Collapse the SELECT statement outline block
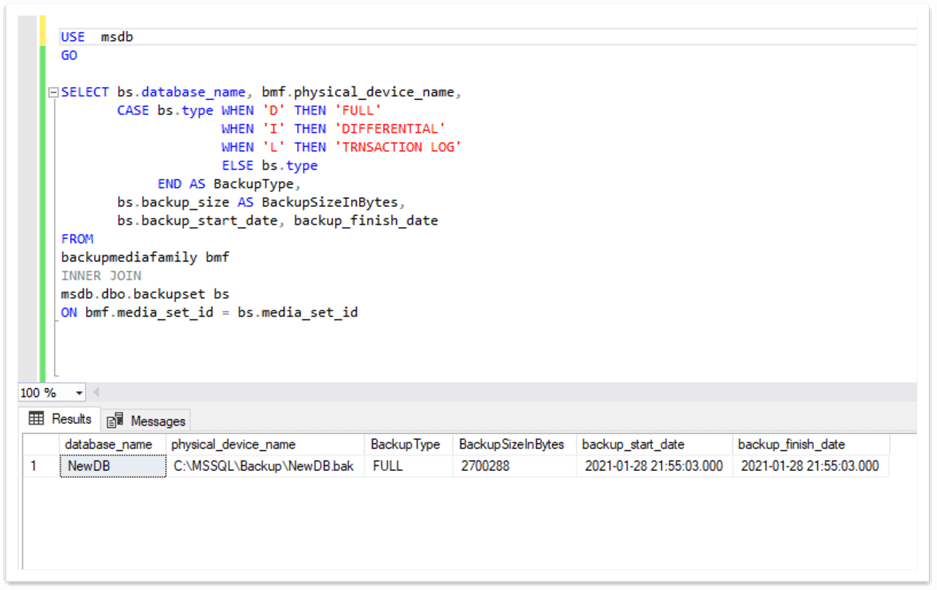937x590 pixels. click(53, 93)
